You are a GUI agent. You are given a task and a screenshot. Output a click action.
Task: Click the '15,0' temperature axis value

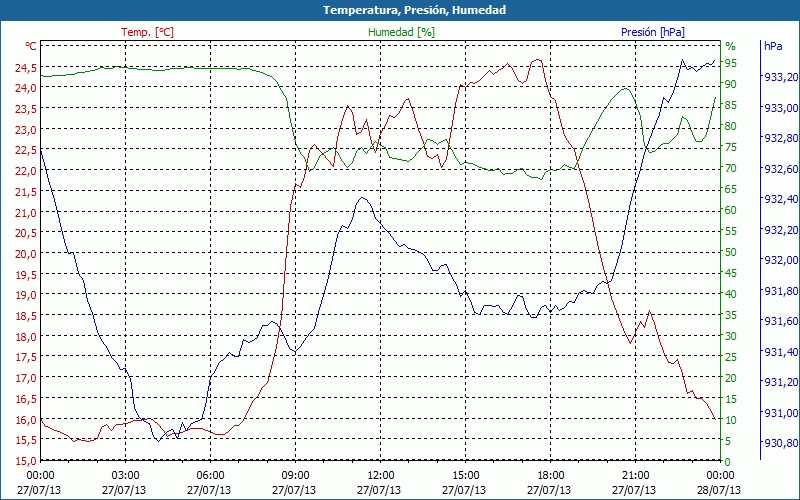(x=26, y=461)
